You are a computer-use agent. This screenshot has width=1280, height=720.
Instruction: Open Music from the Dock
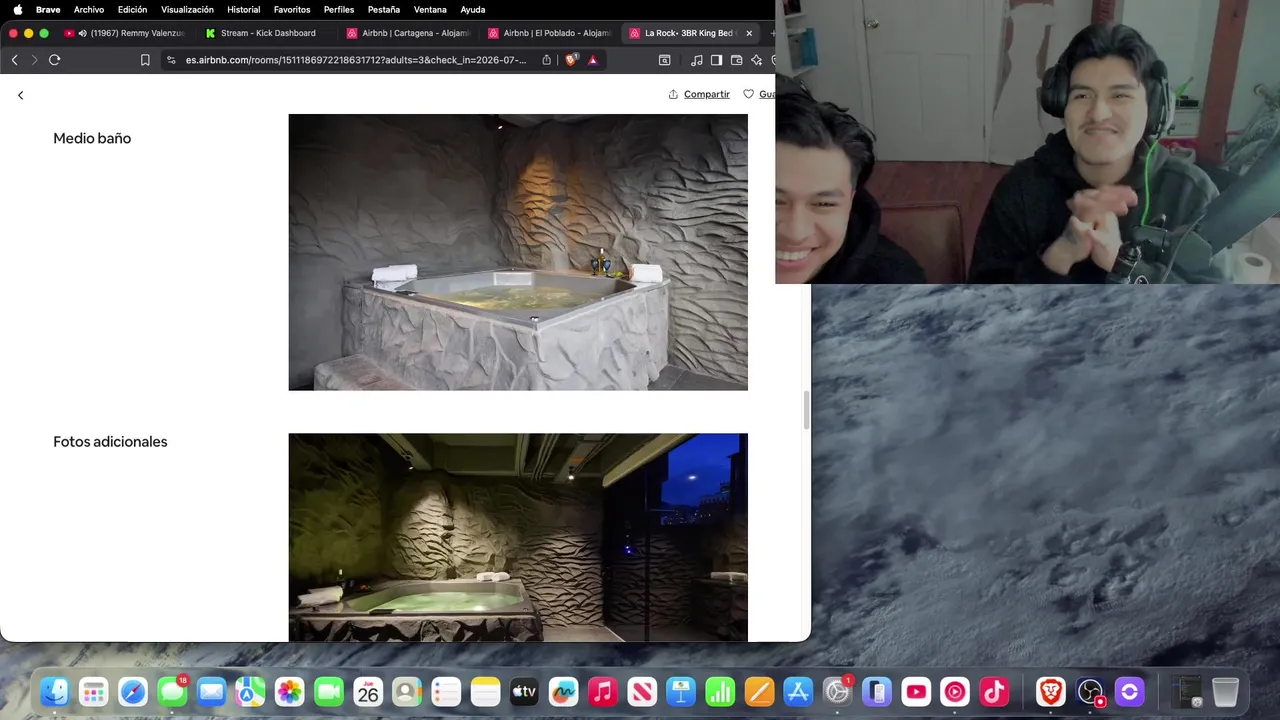(603, 692)
